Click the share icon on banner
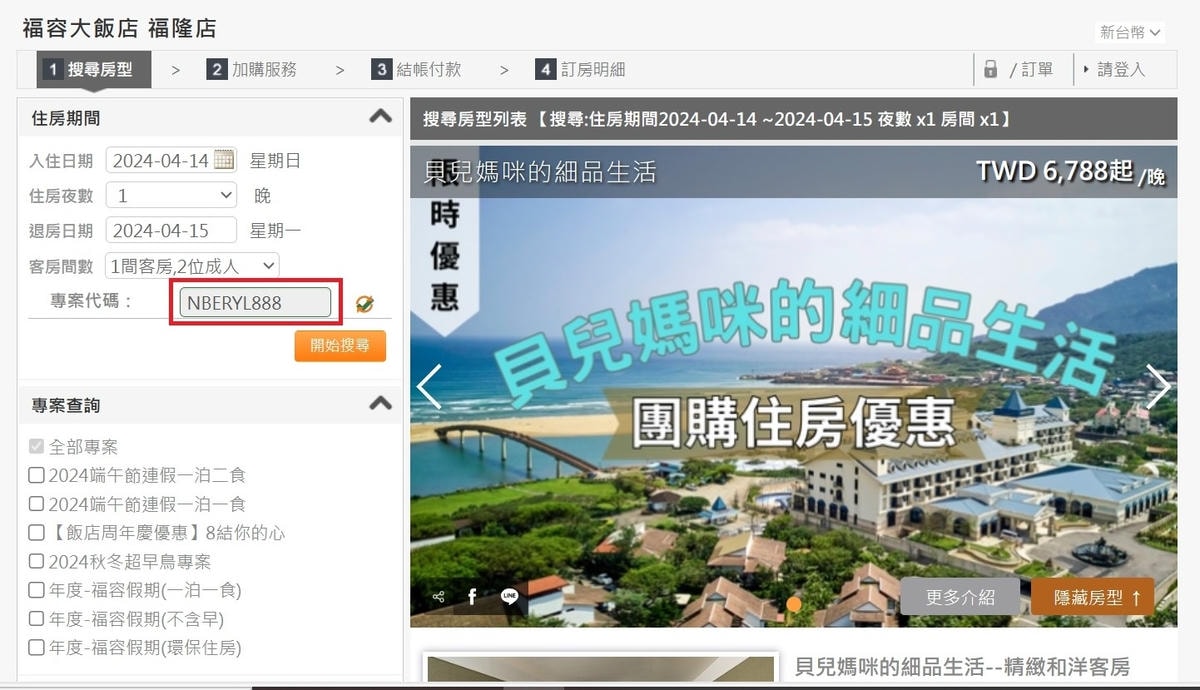Image resolution: width=1200 pixels, height=690 pixels. click(x=438, y=597)
